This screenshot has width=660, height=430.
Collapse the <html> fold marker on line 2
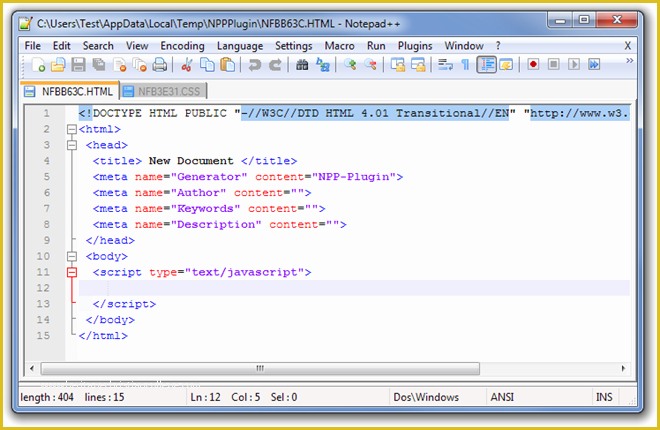tap(71, 129)
